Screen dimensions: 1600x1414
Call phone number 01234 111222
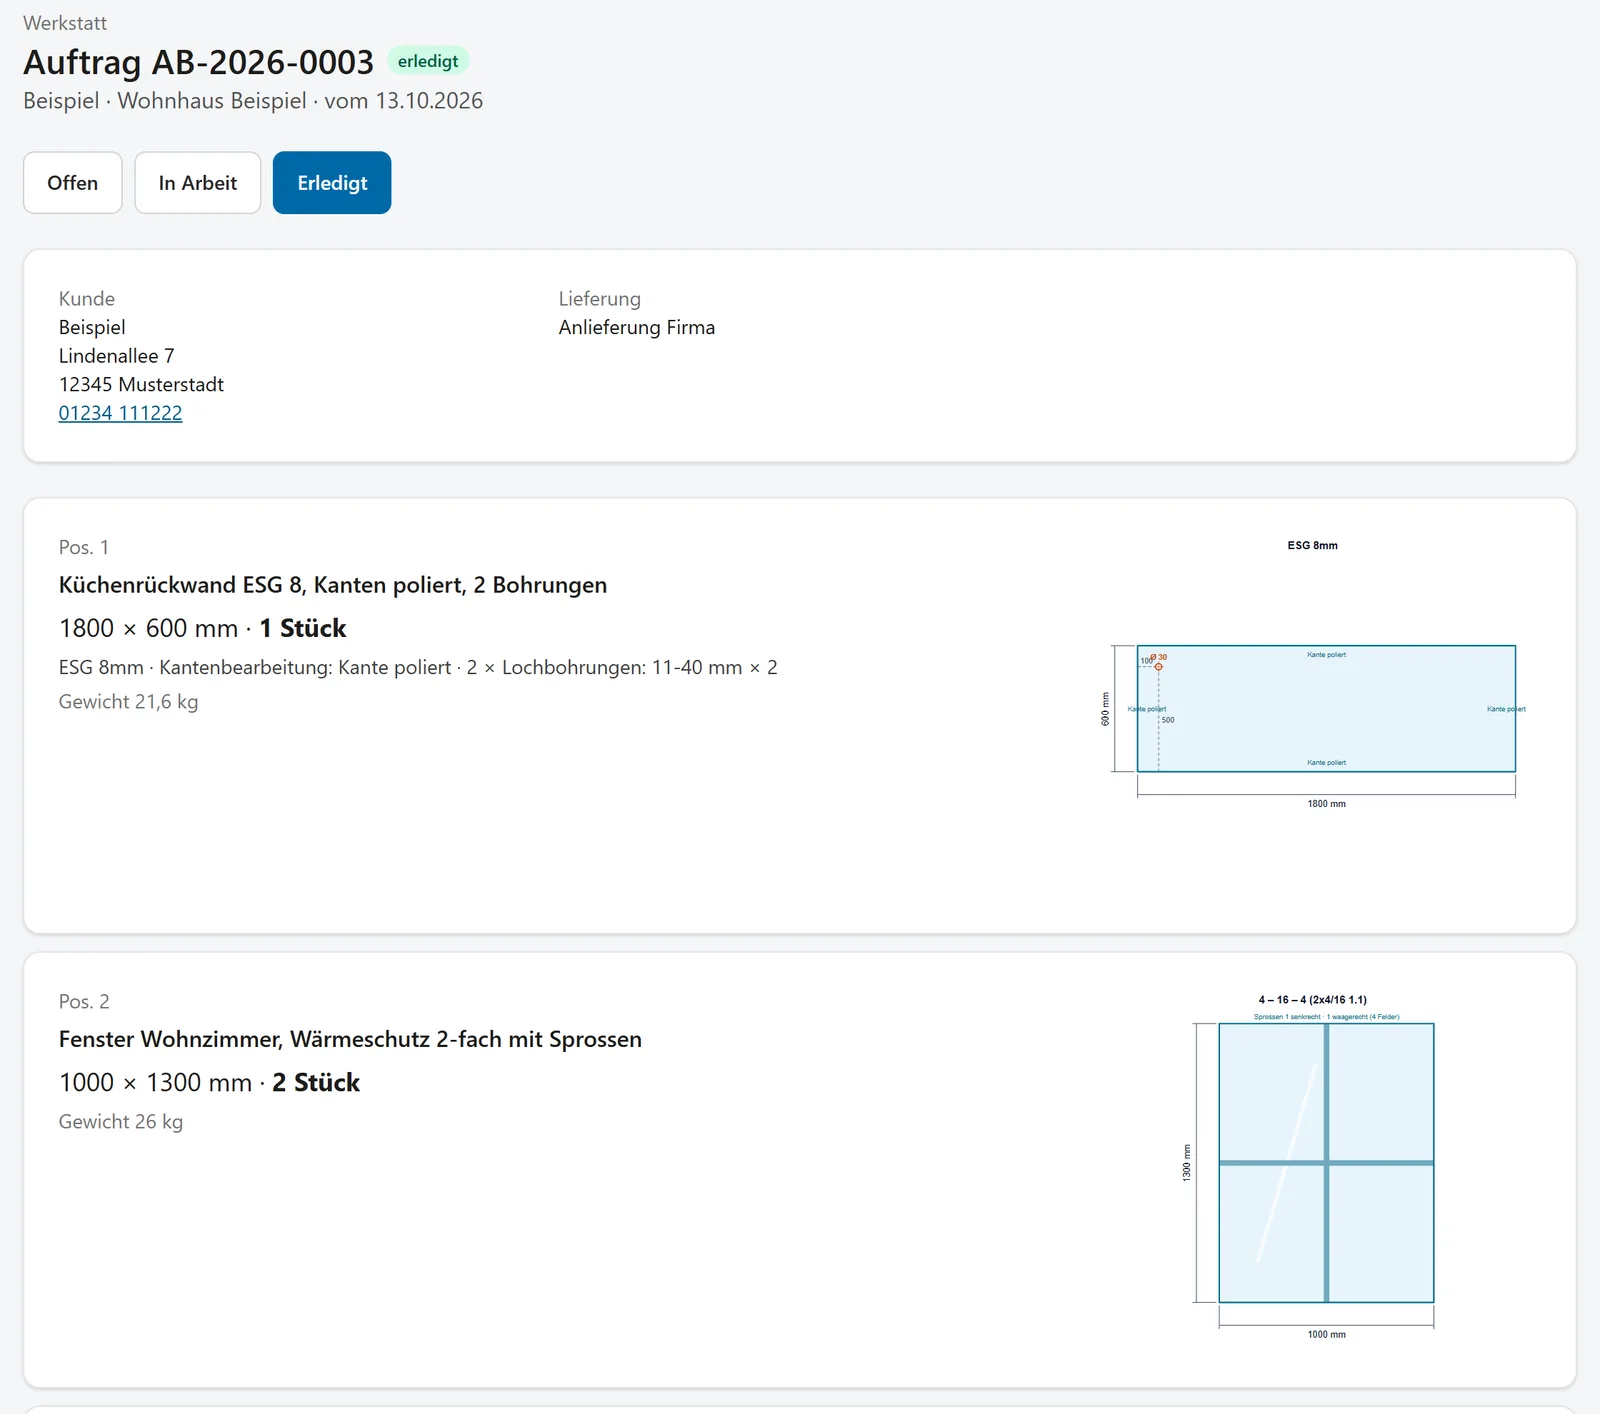pyautogui.click(x=120, y=413)
